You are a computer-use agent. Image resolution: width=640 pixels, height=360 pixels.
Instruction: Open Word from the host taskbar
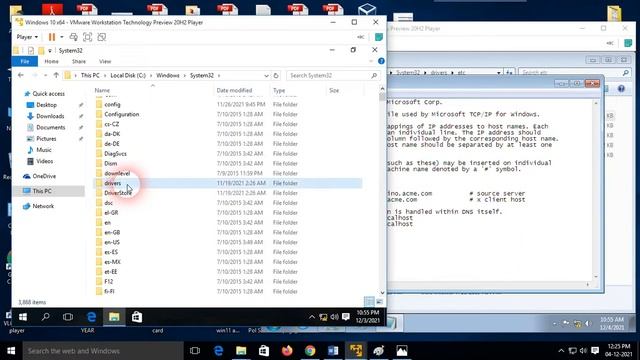333,351
